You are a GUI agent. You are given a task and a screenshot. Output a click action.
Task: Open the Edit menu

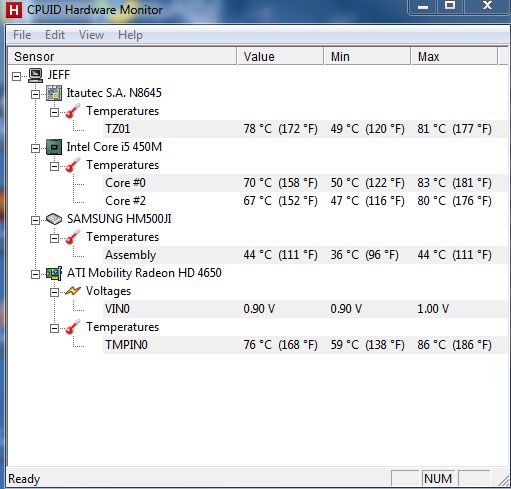click(55, 35)
